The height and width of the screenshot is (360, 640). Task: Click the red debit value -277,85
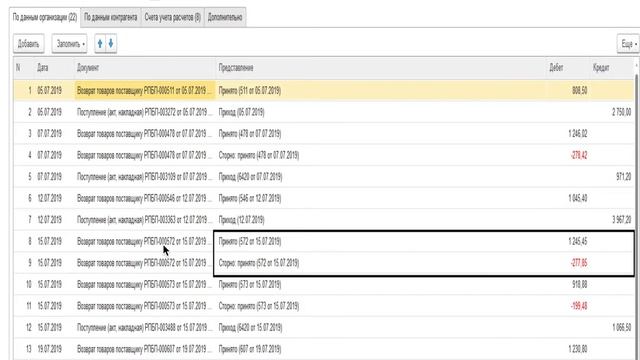pyautogui.click(x=579, y=263)
